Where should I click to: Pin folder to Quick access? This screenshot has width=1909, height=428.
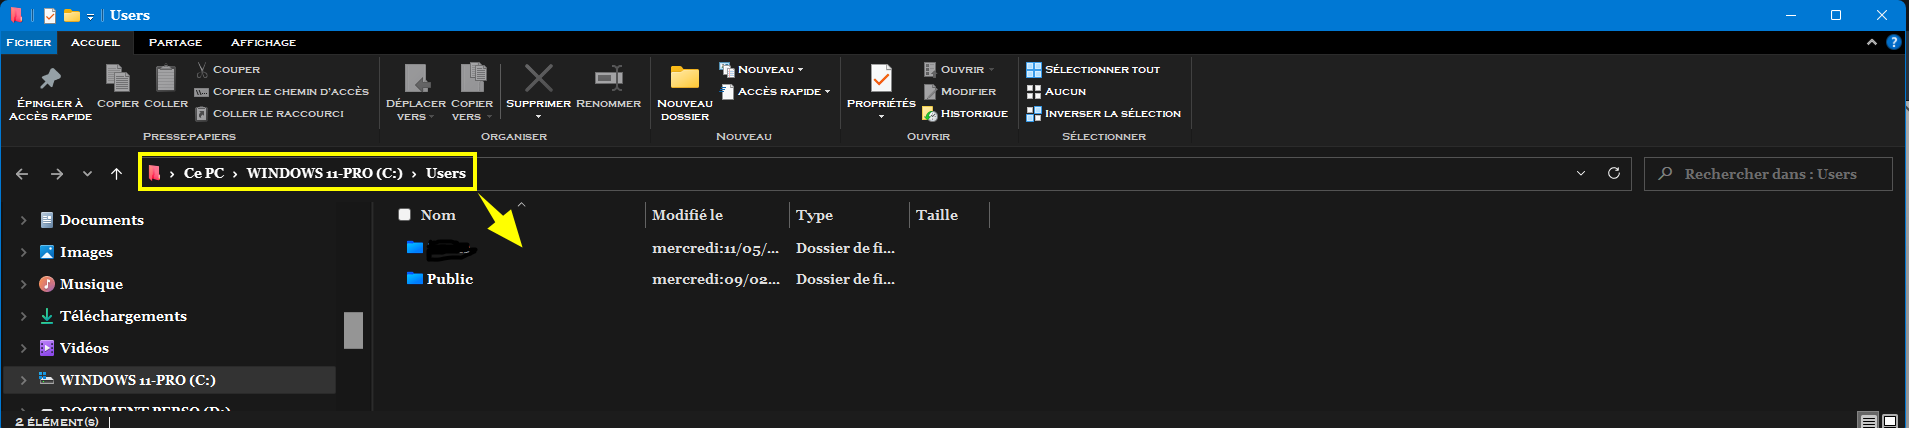(x=50, y=94)
